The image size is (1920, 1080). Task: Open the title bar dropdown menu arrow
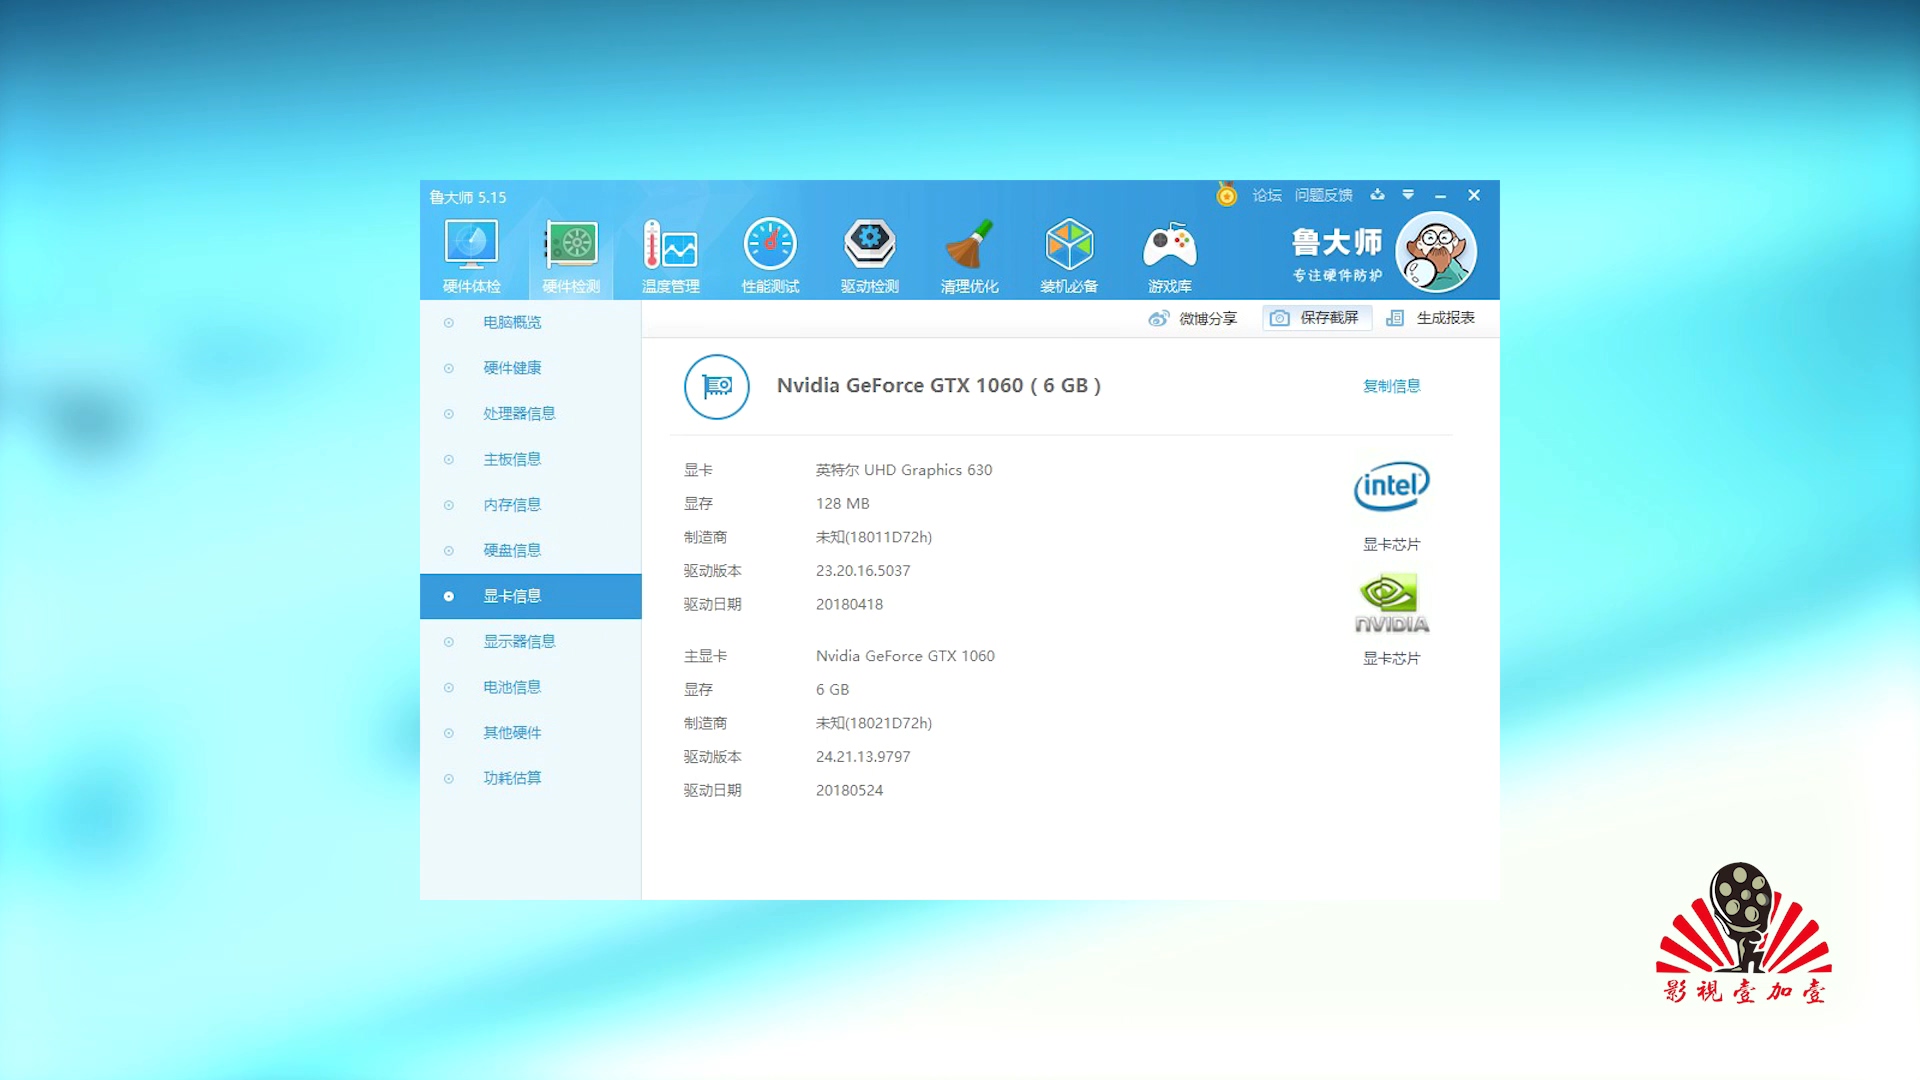point(1408,195)
